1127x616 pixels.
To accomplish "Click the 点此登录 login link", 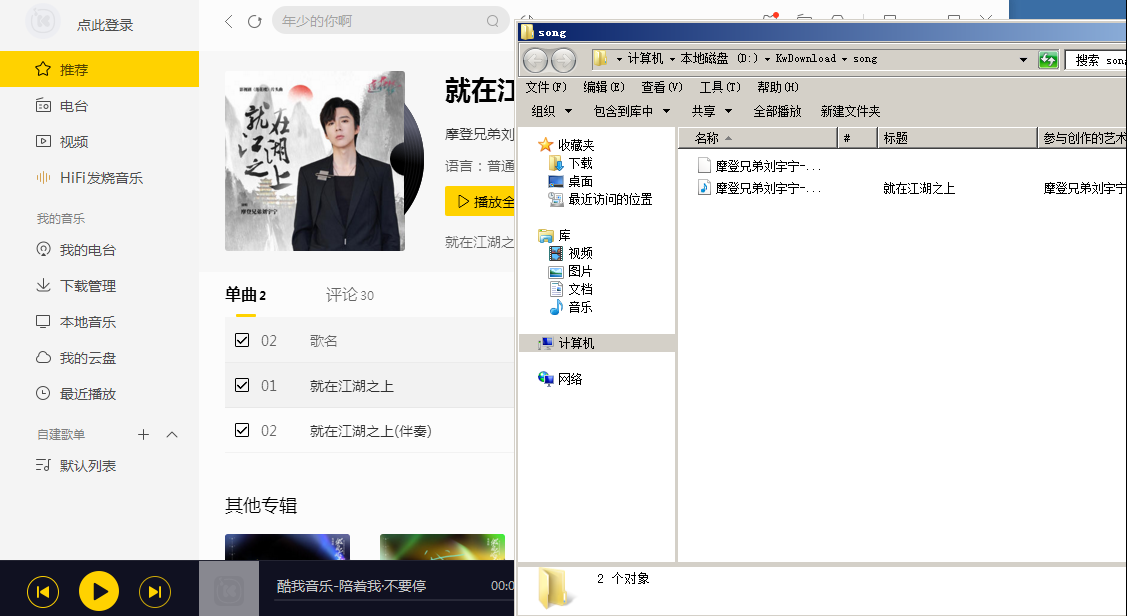I will point(105,24).
